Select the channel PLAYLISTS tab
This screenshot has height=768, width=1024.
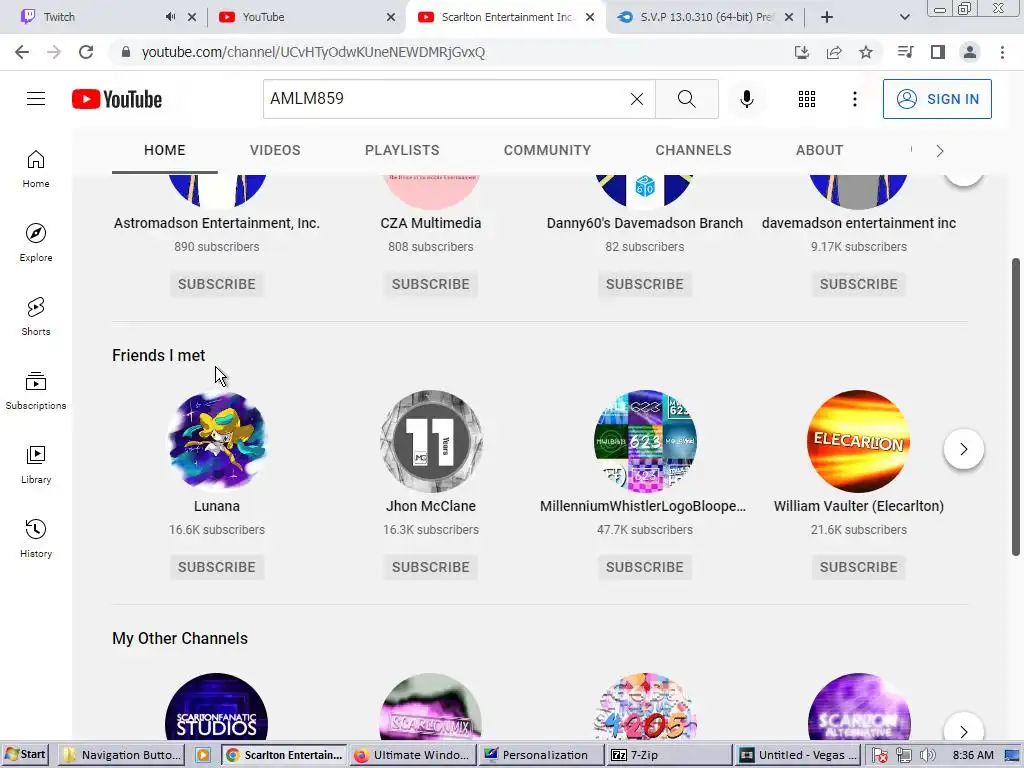pyautogui.click(x=402, y=150)
